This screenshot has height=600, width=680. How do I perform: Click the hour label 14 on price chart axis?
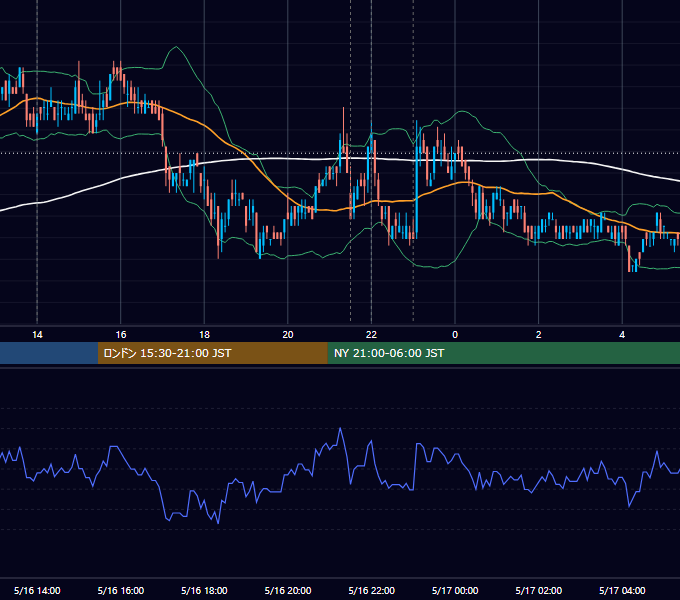pos(37,335)
